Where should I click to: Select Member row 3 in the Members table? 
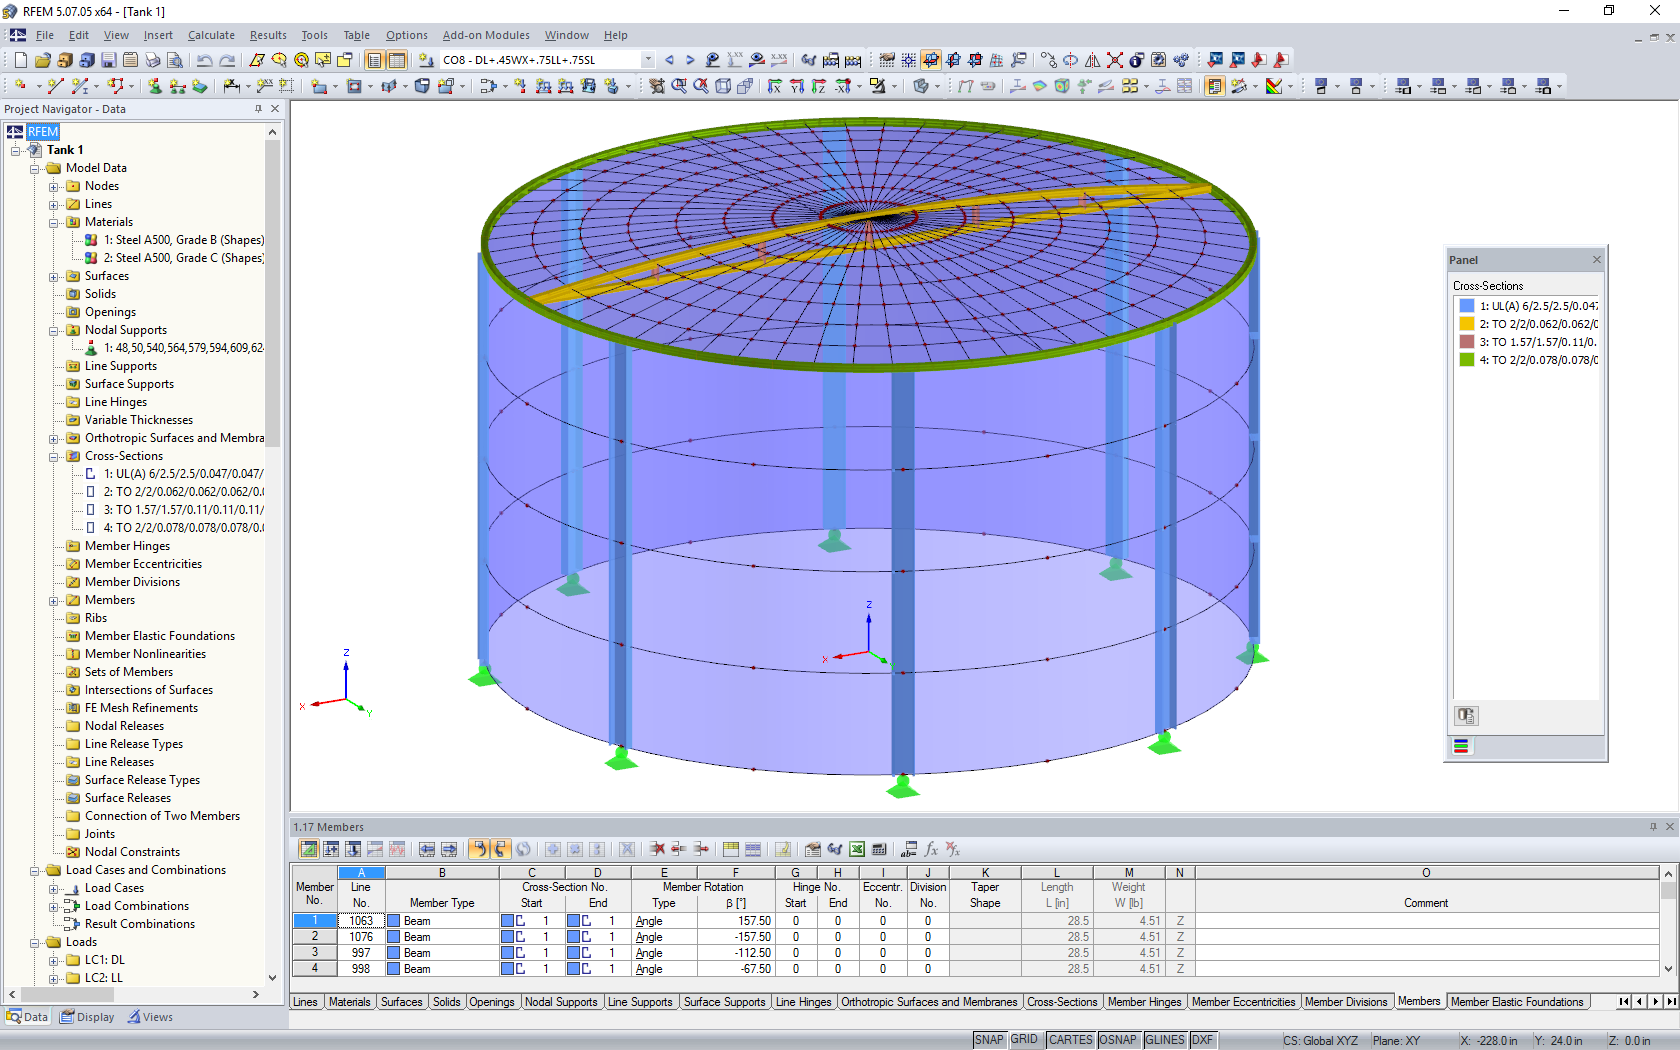[x=313, y=952]
